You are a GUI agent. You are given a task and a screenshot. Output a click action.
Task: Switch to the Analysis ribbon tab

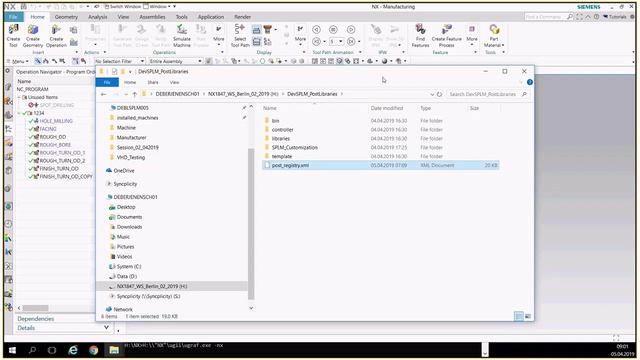[x=98, y=17]
